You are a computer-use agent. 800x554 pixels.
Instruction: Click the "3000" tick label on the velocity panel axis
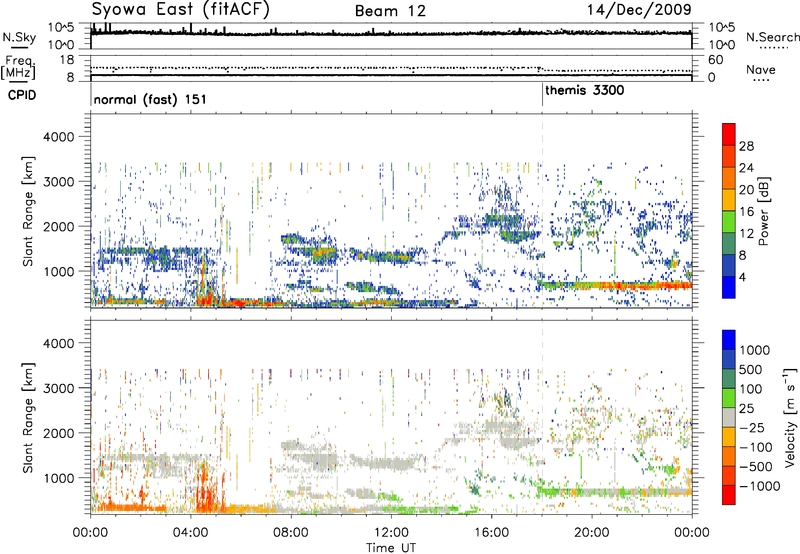[x=59, y=388]
